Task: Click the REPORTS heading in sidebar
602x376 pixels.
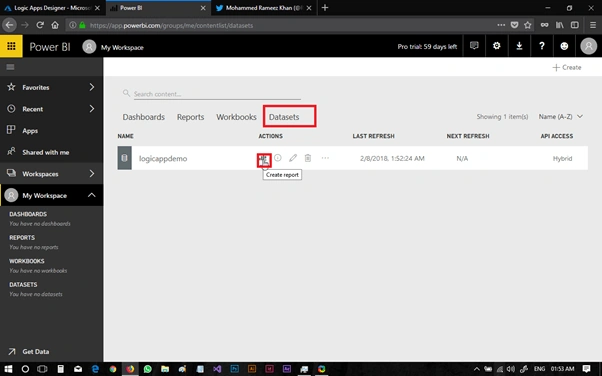Action: coord(22,237)
